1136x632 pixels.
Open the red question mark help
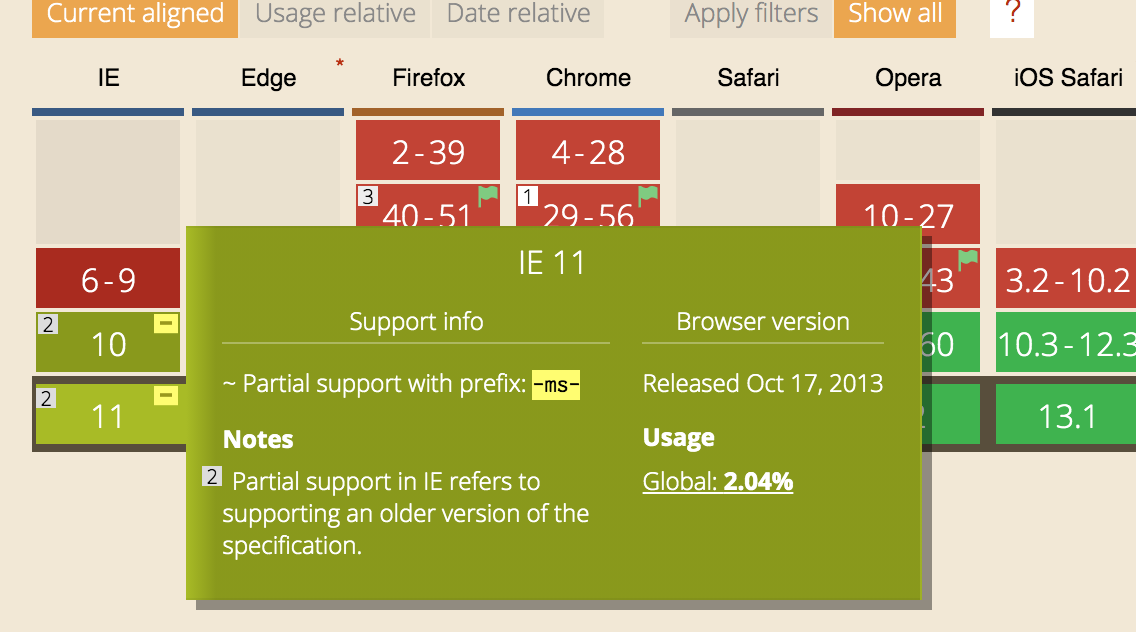(1012, 14)
